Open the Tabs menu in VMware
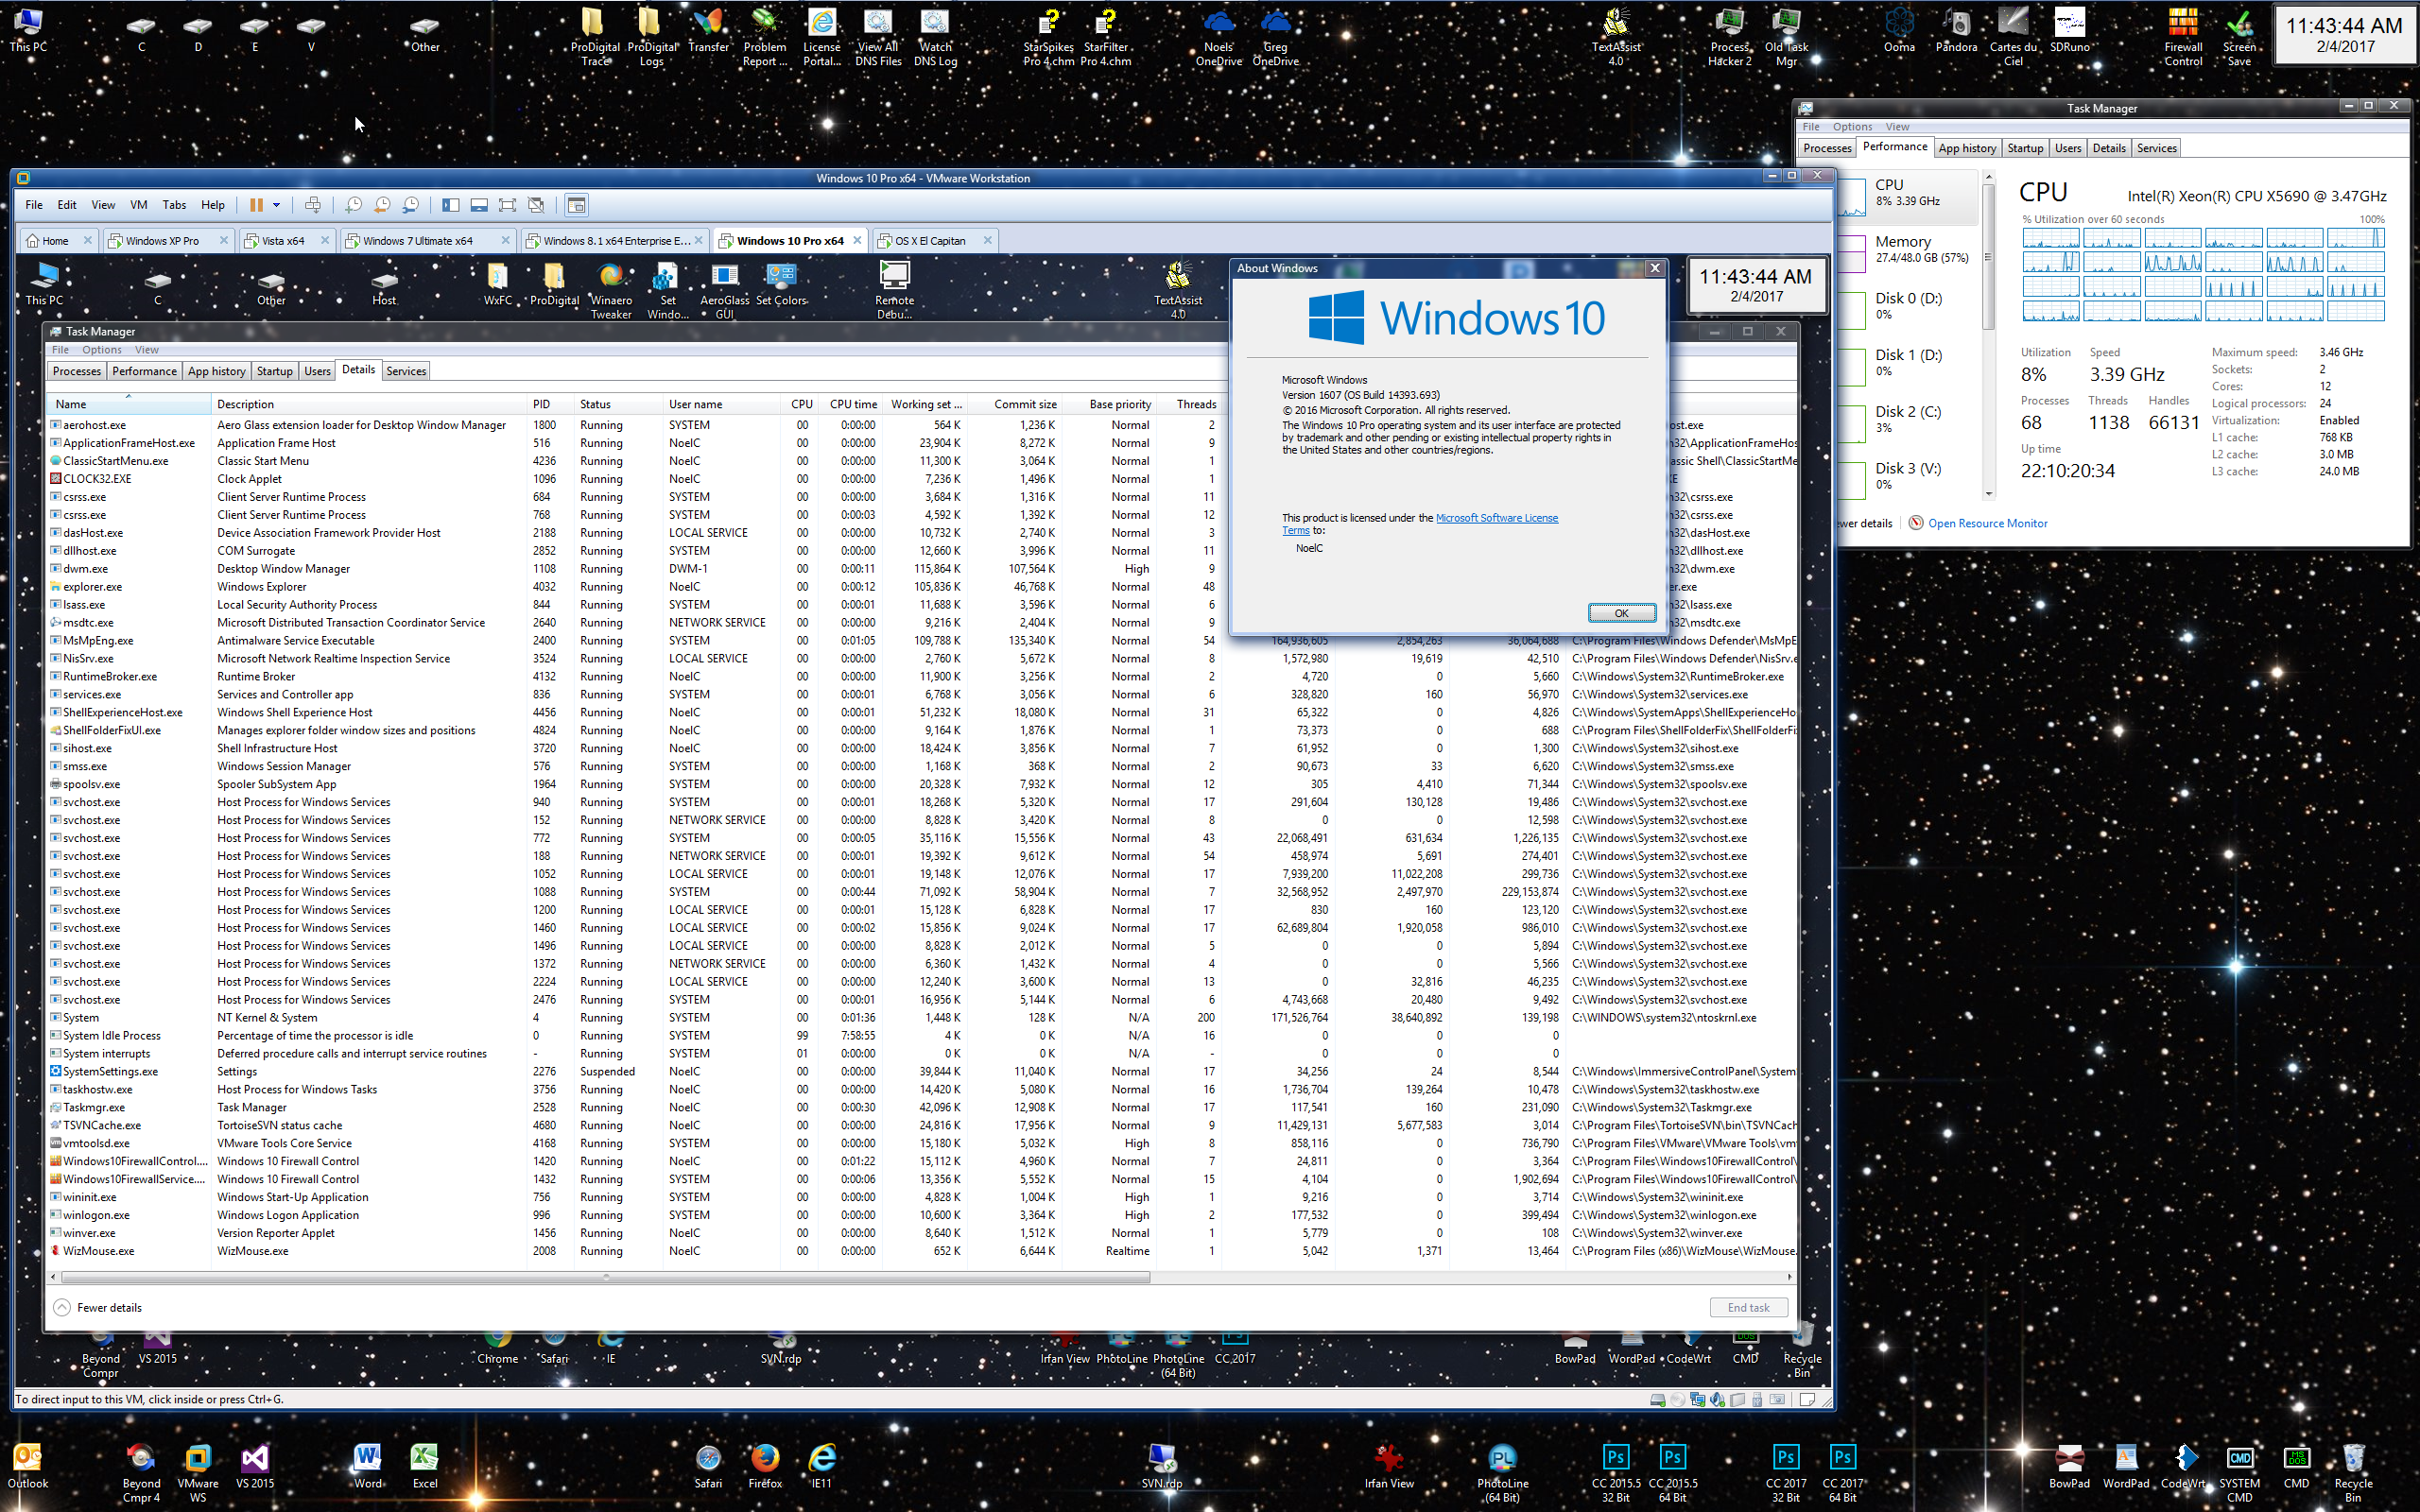 pyautogui.click(x=174, y=205)
